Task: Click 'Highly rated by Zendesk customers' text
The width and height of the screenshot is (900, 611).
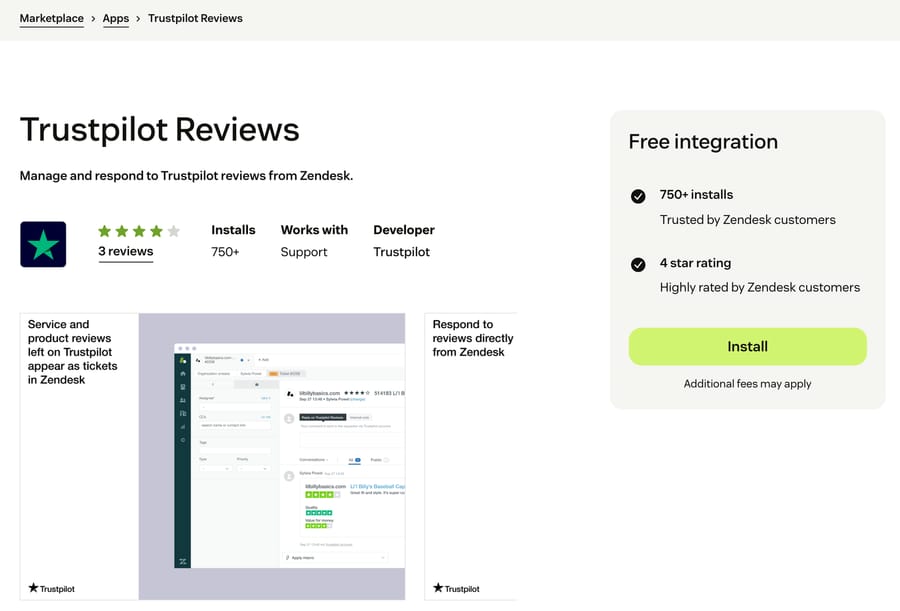Action: tap(760, 287)
